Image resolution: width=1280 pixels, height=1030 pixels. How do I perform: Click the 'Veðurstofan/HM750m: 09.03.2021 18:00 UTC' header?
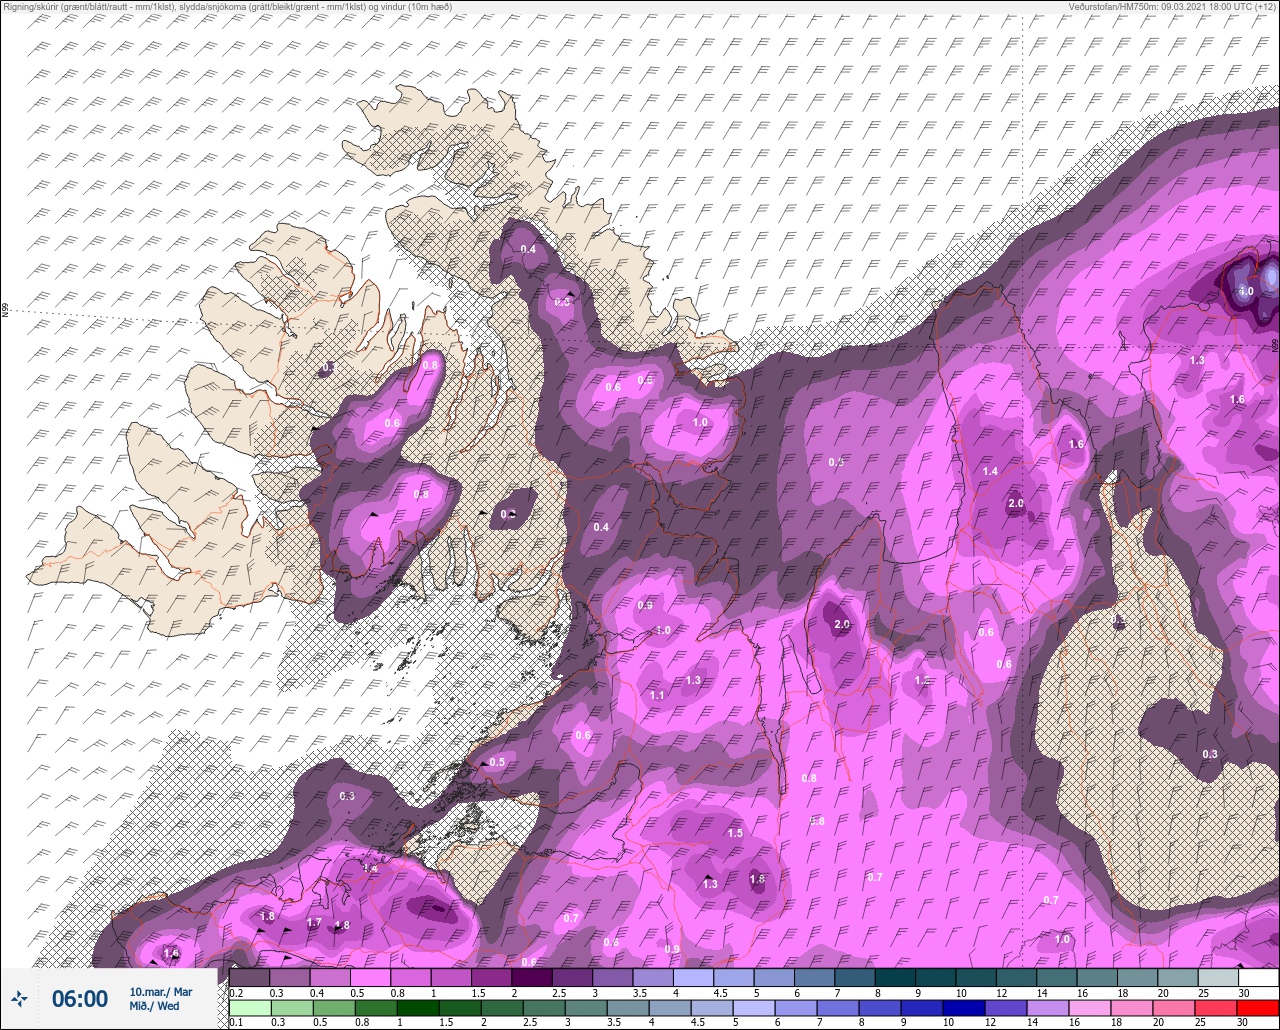point(1174,7)
